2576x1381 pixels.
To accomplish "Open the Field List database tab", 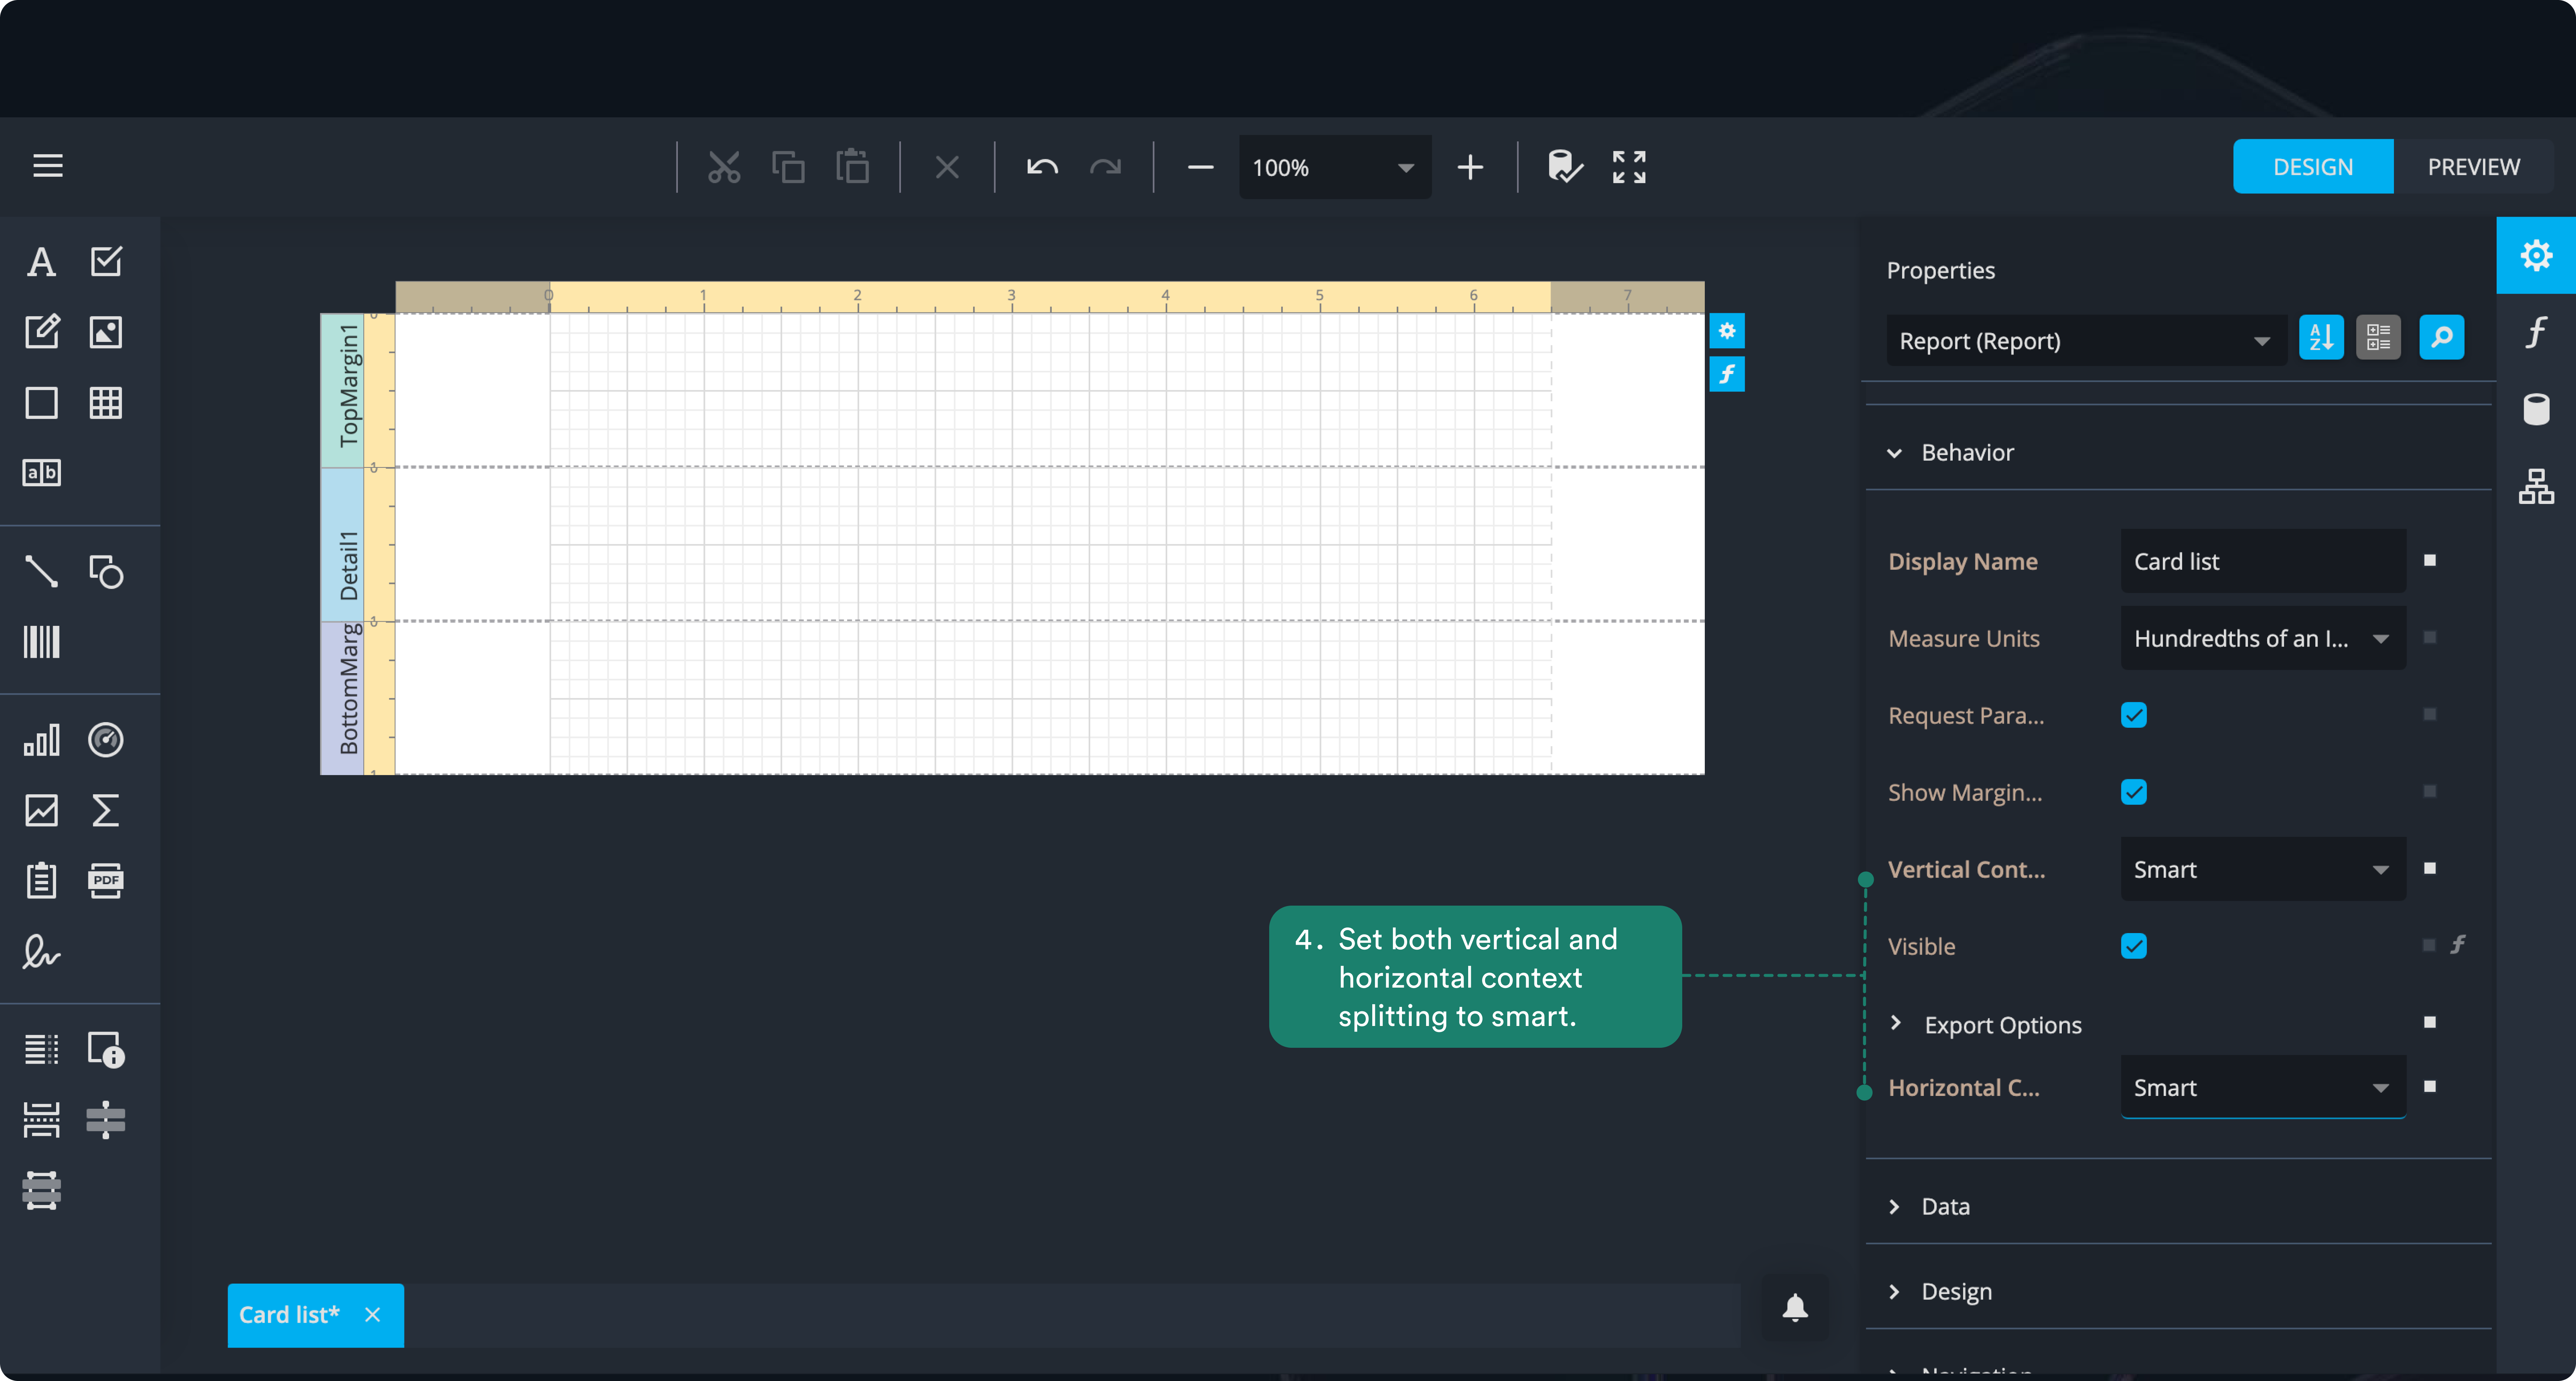I will [2536, 409].
